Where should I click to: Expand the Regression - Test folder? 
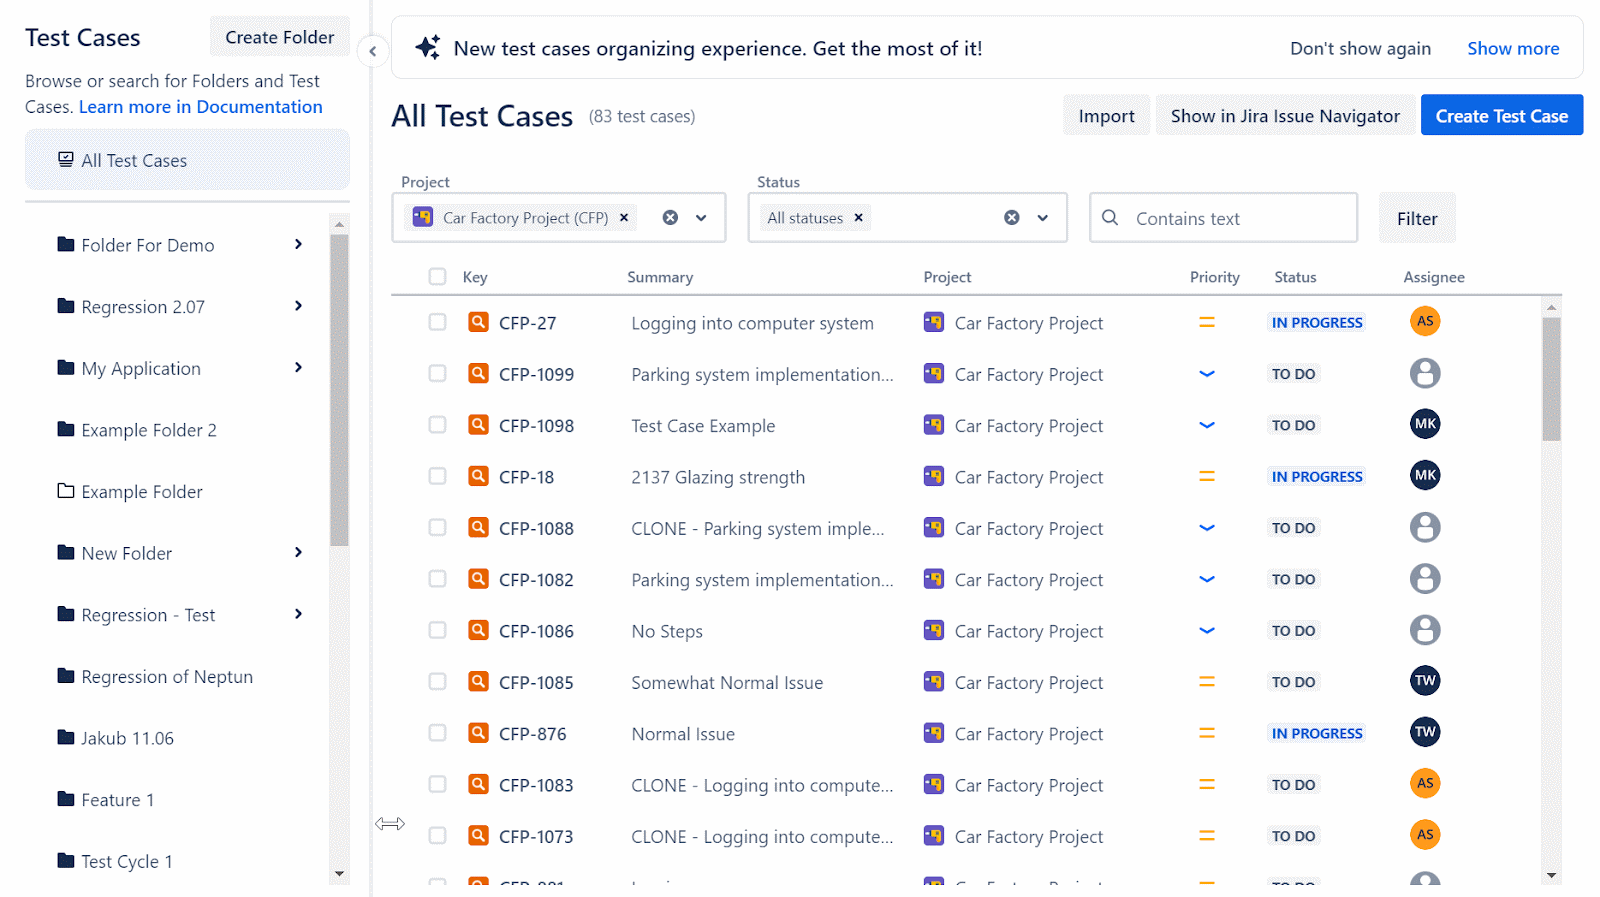coord(298,614)
